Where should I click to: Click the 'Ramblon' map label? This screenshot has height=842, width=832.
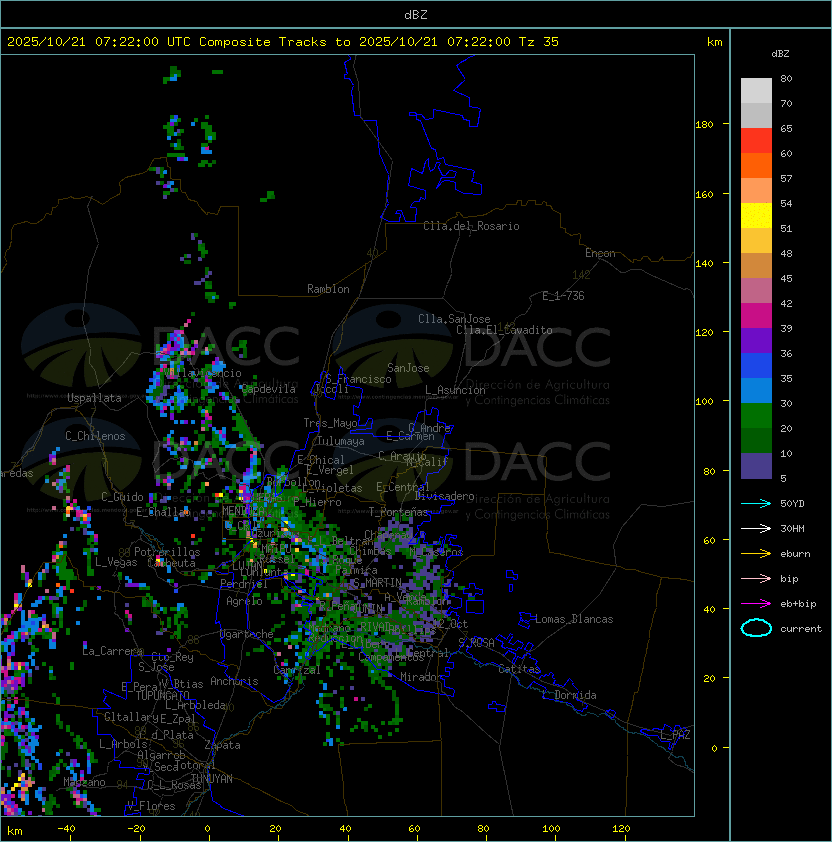point(328,289)
